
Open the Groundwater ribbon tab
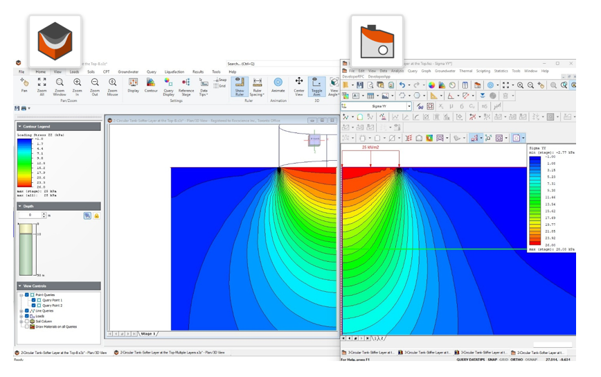pyautogui.click(x=128, y=72)
